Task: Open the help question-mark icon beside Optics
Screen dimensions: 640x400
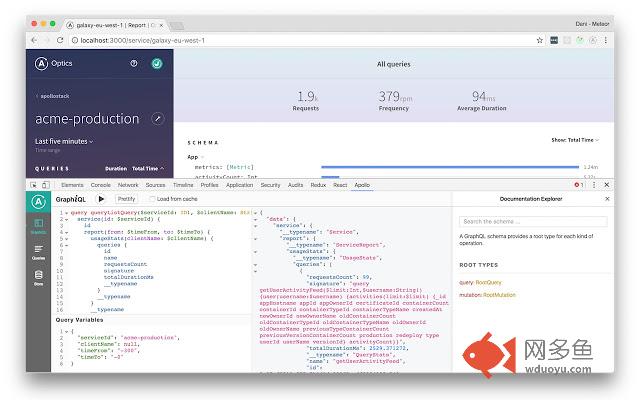Action: click(x=133, y=63)
